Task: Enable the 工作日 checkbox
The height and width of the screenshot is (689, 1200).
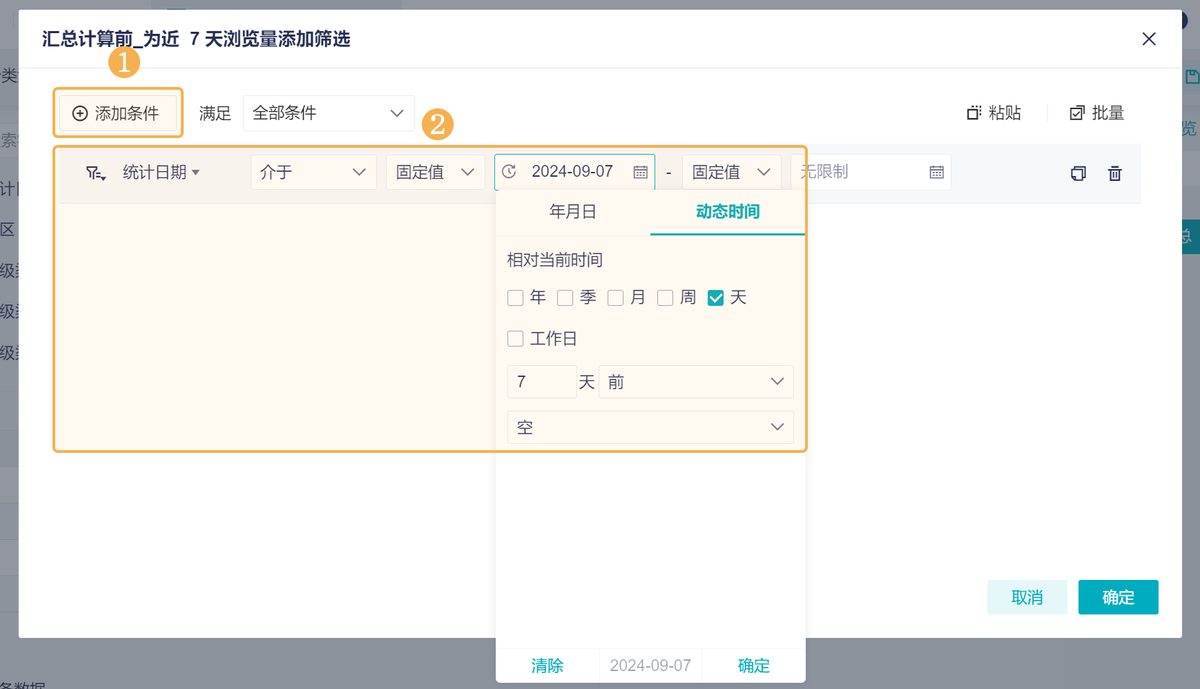Action: point(515,338)
